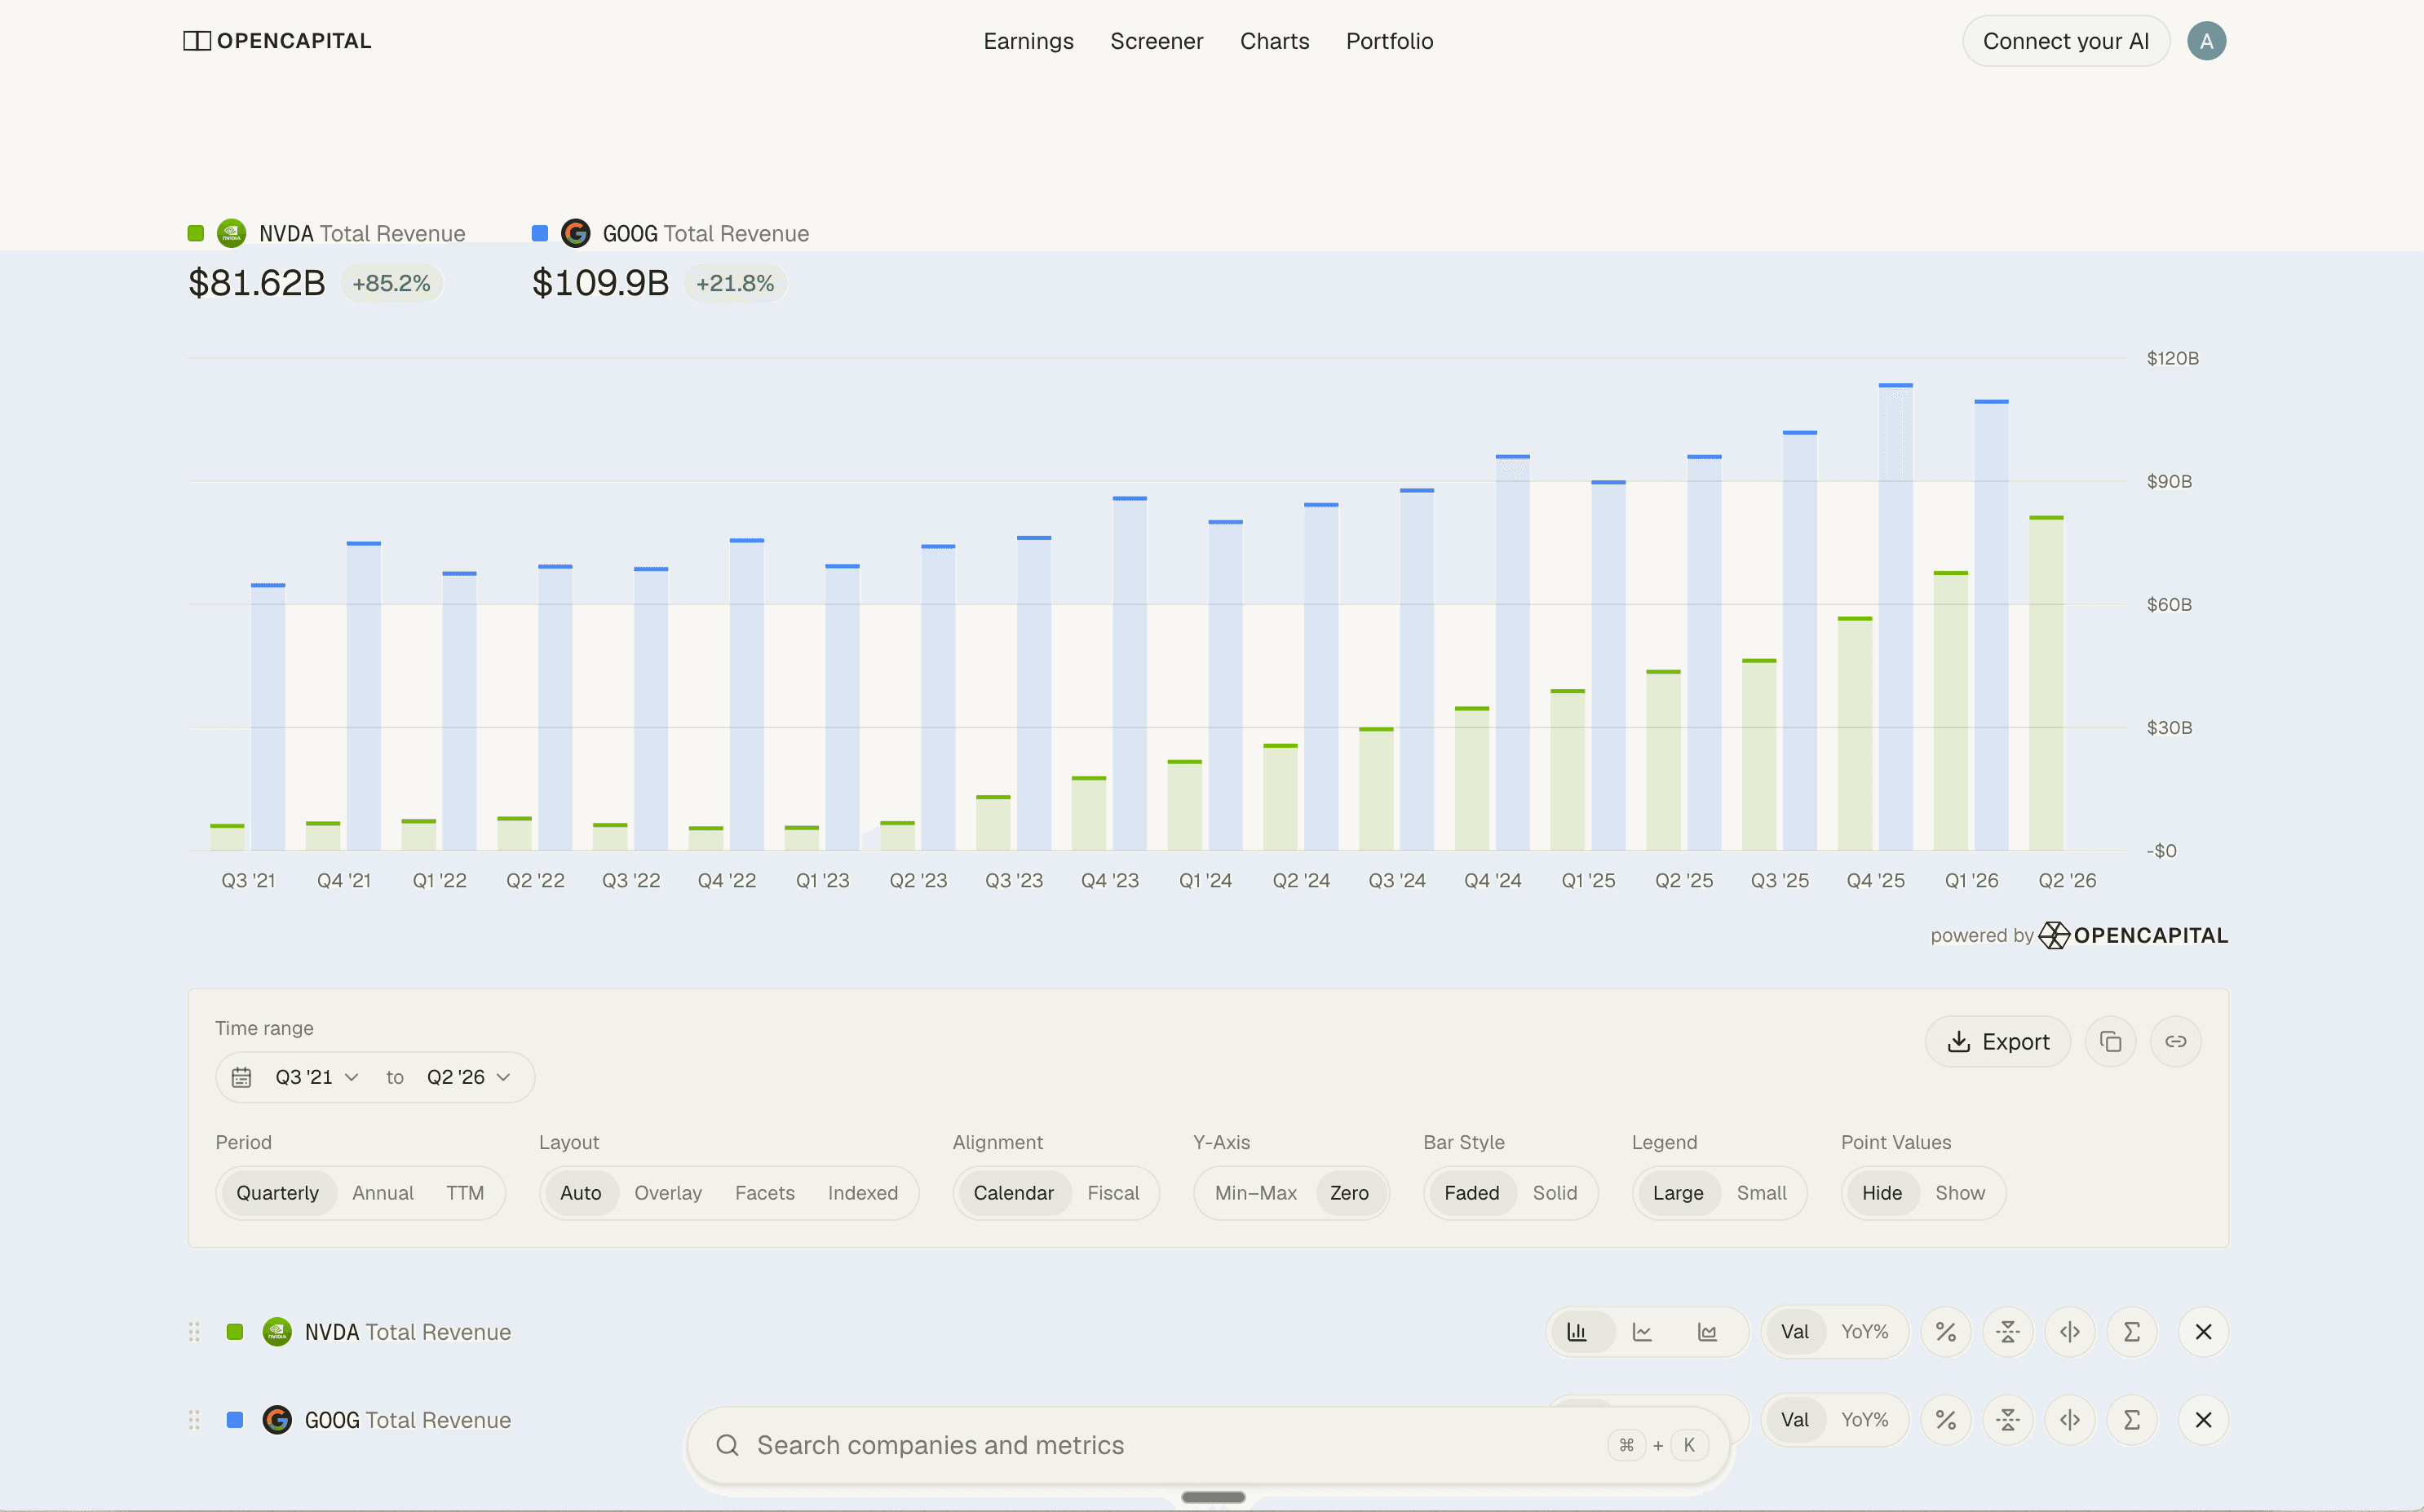Click GOOG blue color swatch in list
Image resolution: width=2424 pixels, height=1512 pixels.
(235, 1420)
